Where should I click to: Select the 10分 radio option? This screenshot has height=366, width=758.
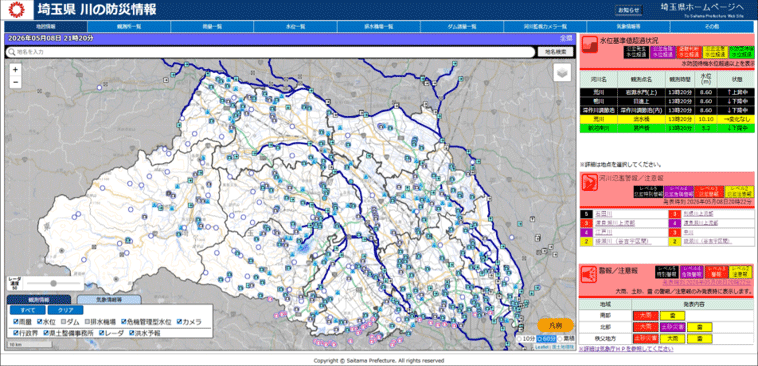point(520,338)
